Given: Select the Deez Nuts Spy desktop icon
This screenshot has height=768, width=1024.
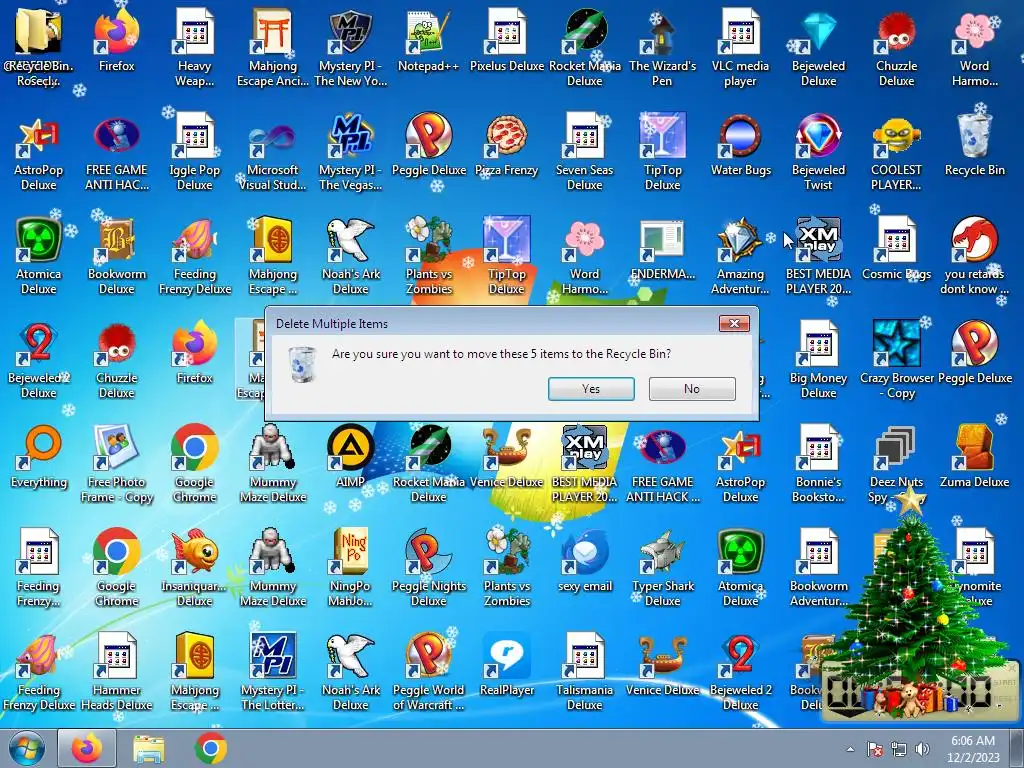Looking at the screenshot, I should tap(896, 464).
